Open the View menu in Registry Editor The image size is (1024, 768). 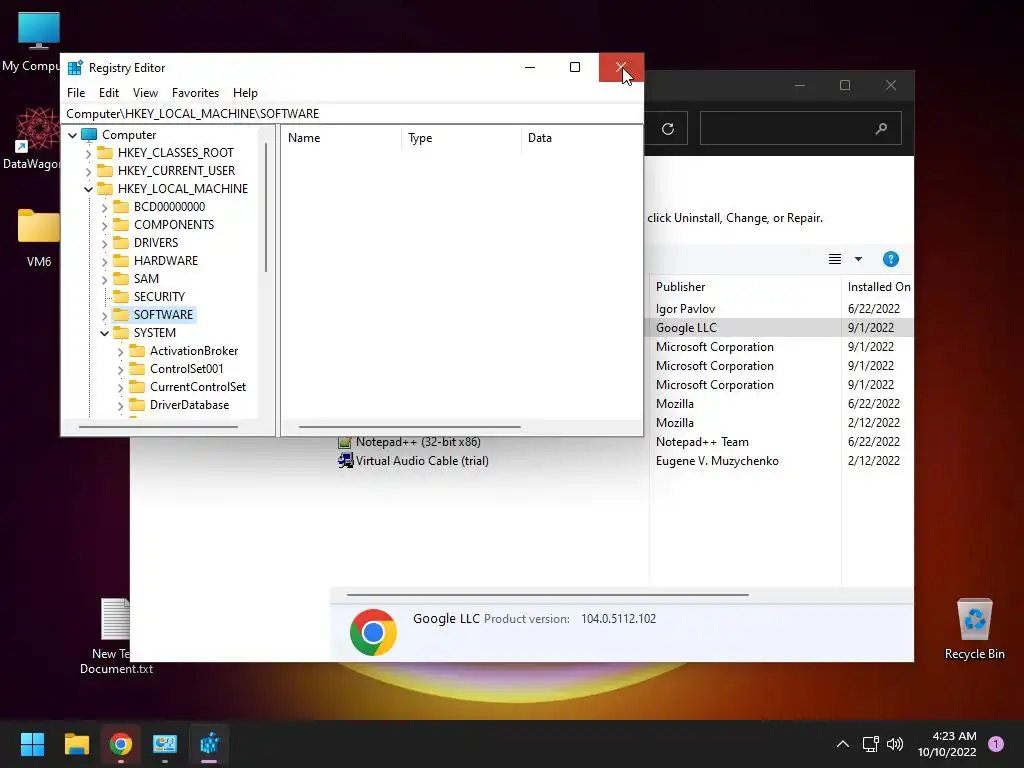click(145, 93)
